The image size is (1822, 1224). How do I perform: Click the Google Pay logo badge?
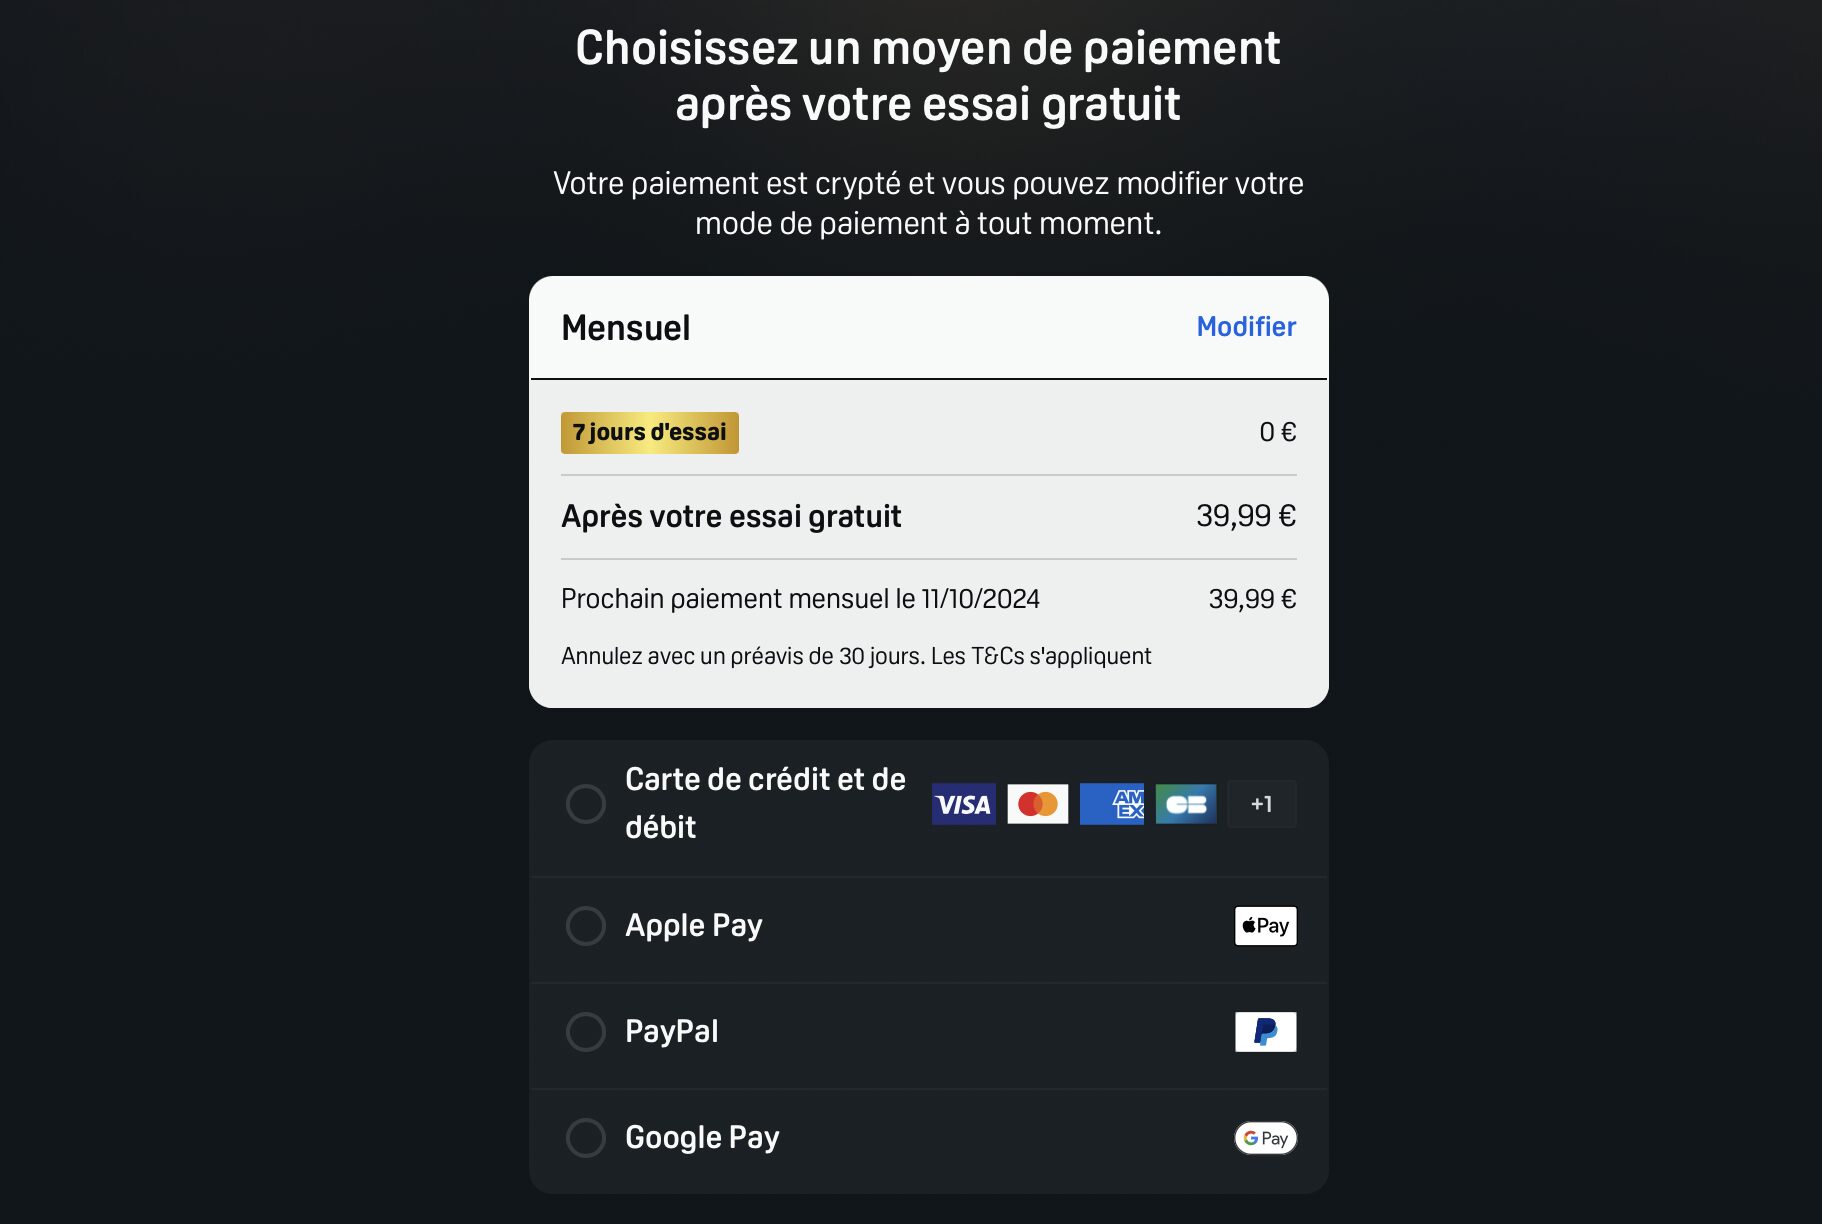click(x=1265, y=1138)
